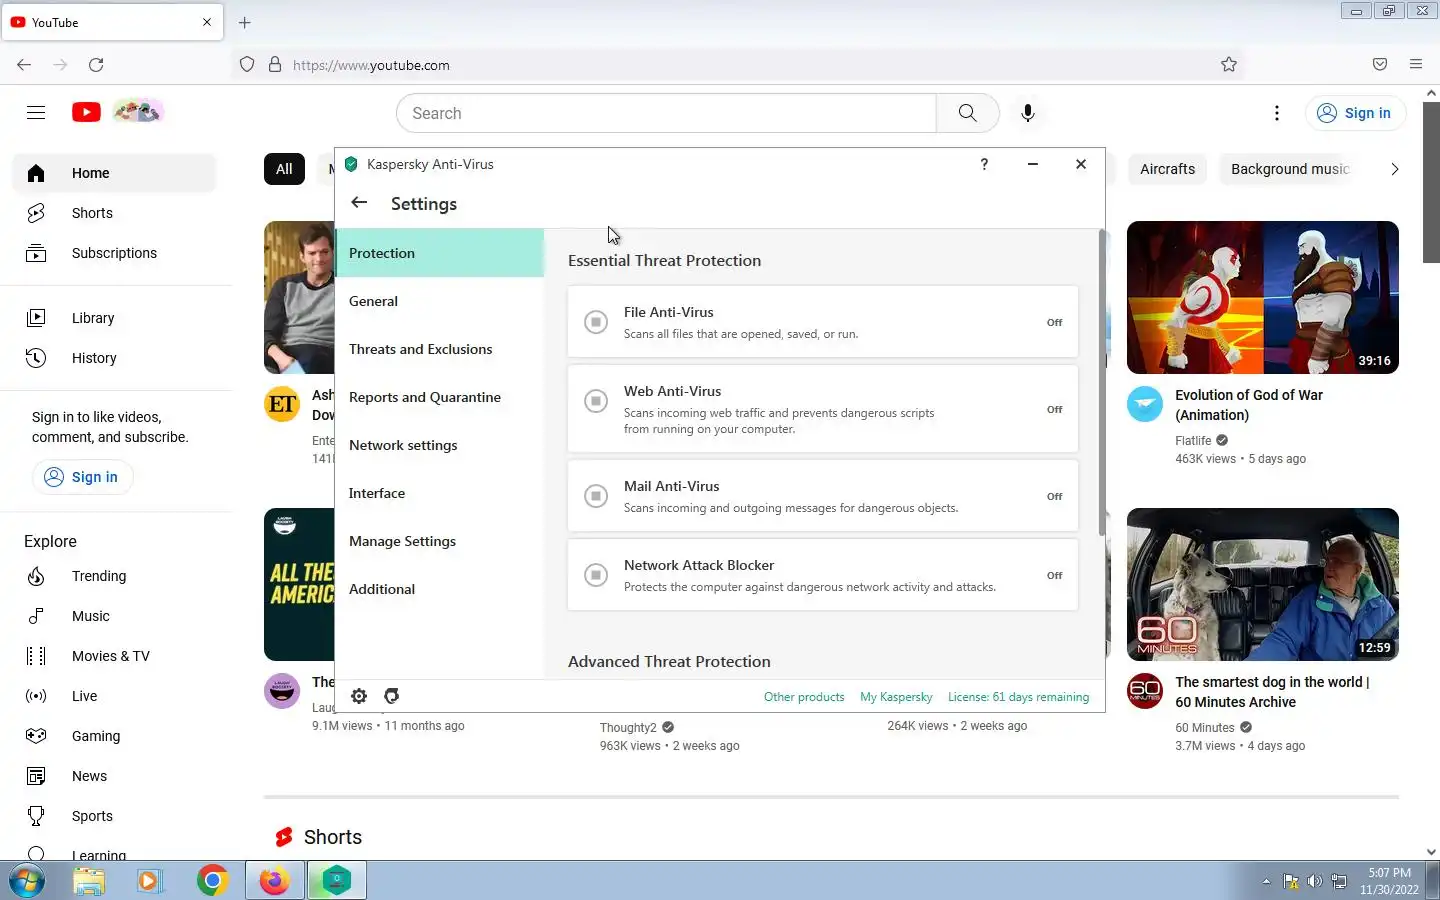Open File Explorer from taskbar
This screenshot has height=900, width=1440.
[x=89, y=881]
